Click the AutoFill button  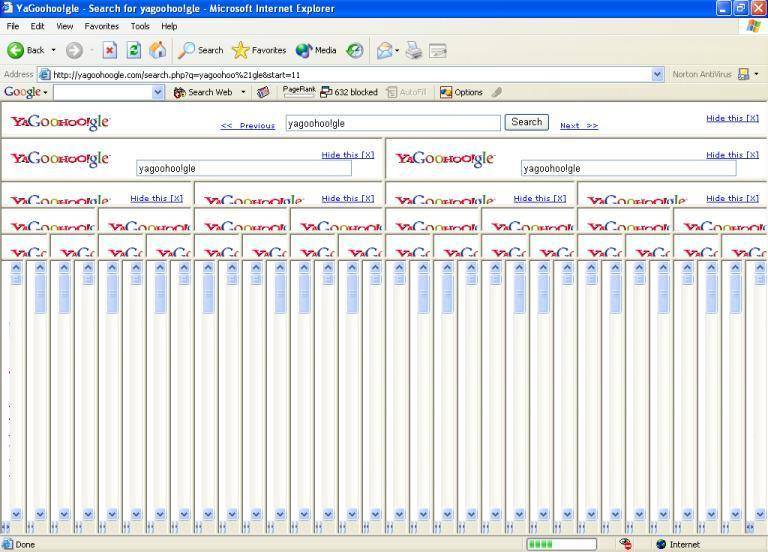point(407,92)
